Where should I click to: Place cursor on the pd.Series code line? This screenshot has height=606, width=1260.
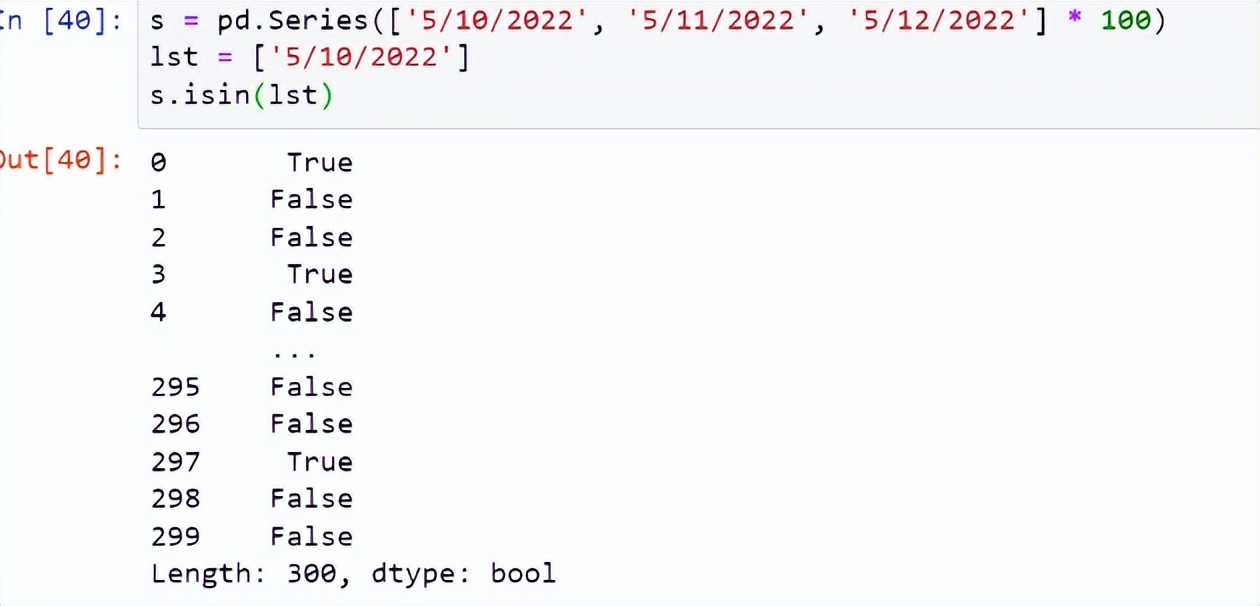click(x=658, y=21)
